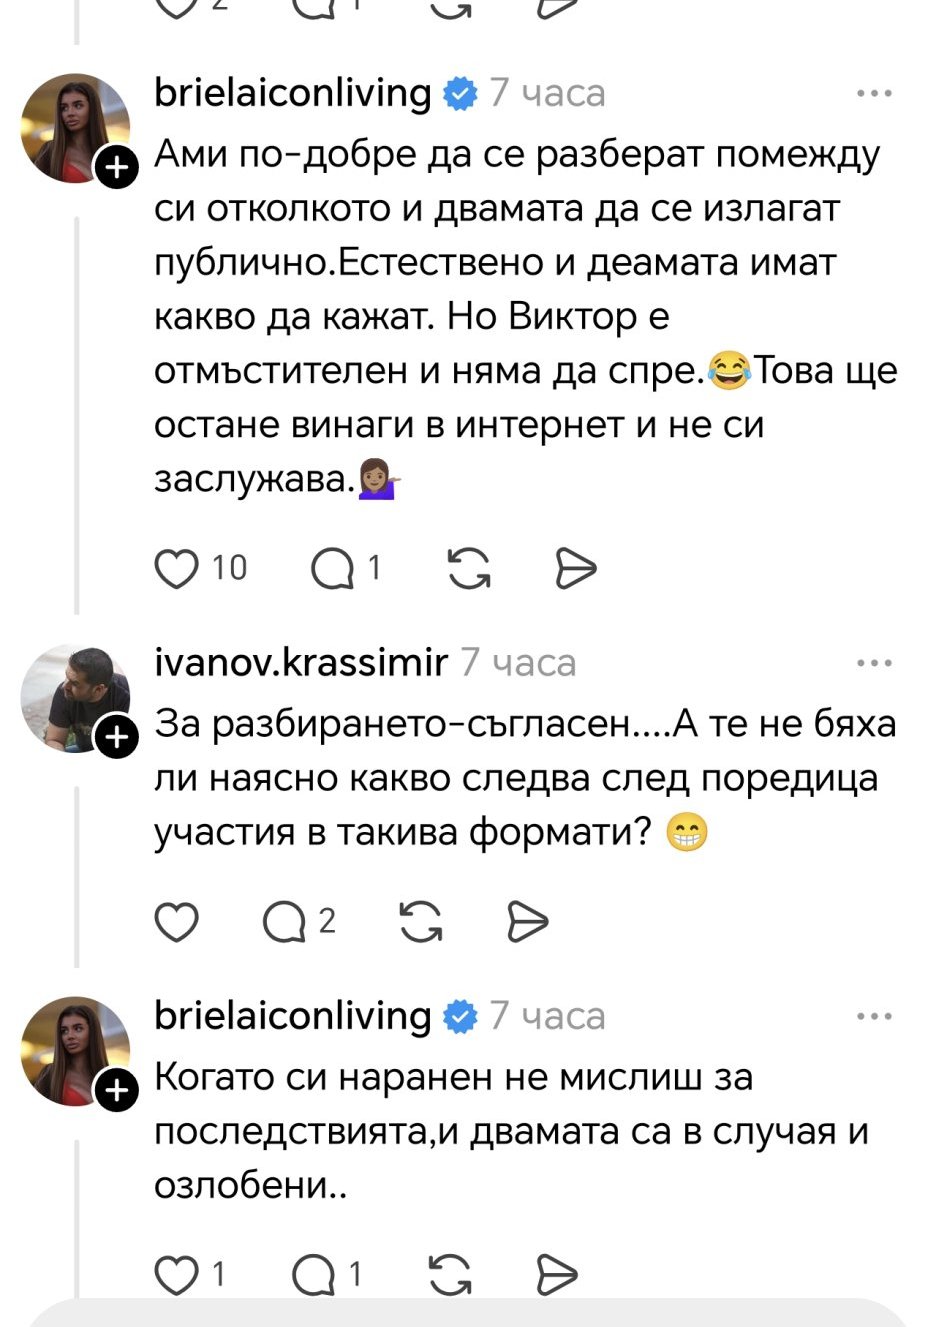Open ivanov.krassimir profile via username

[301, 662]
